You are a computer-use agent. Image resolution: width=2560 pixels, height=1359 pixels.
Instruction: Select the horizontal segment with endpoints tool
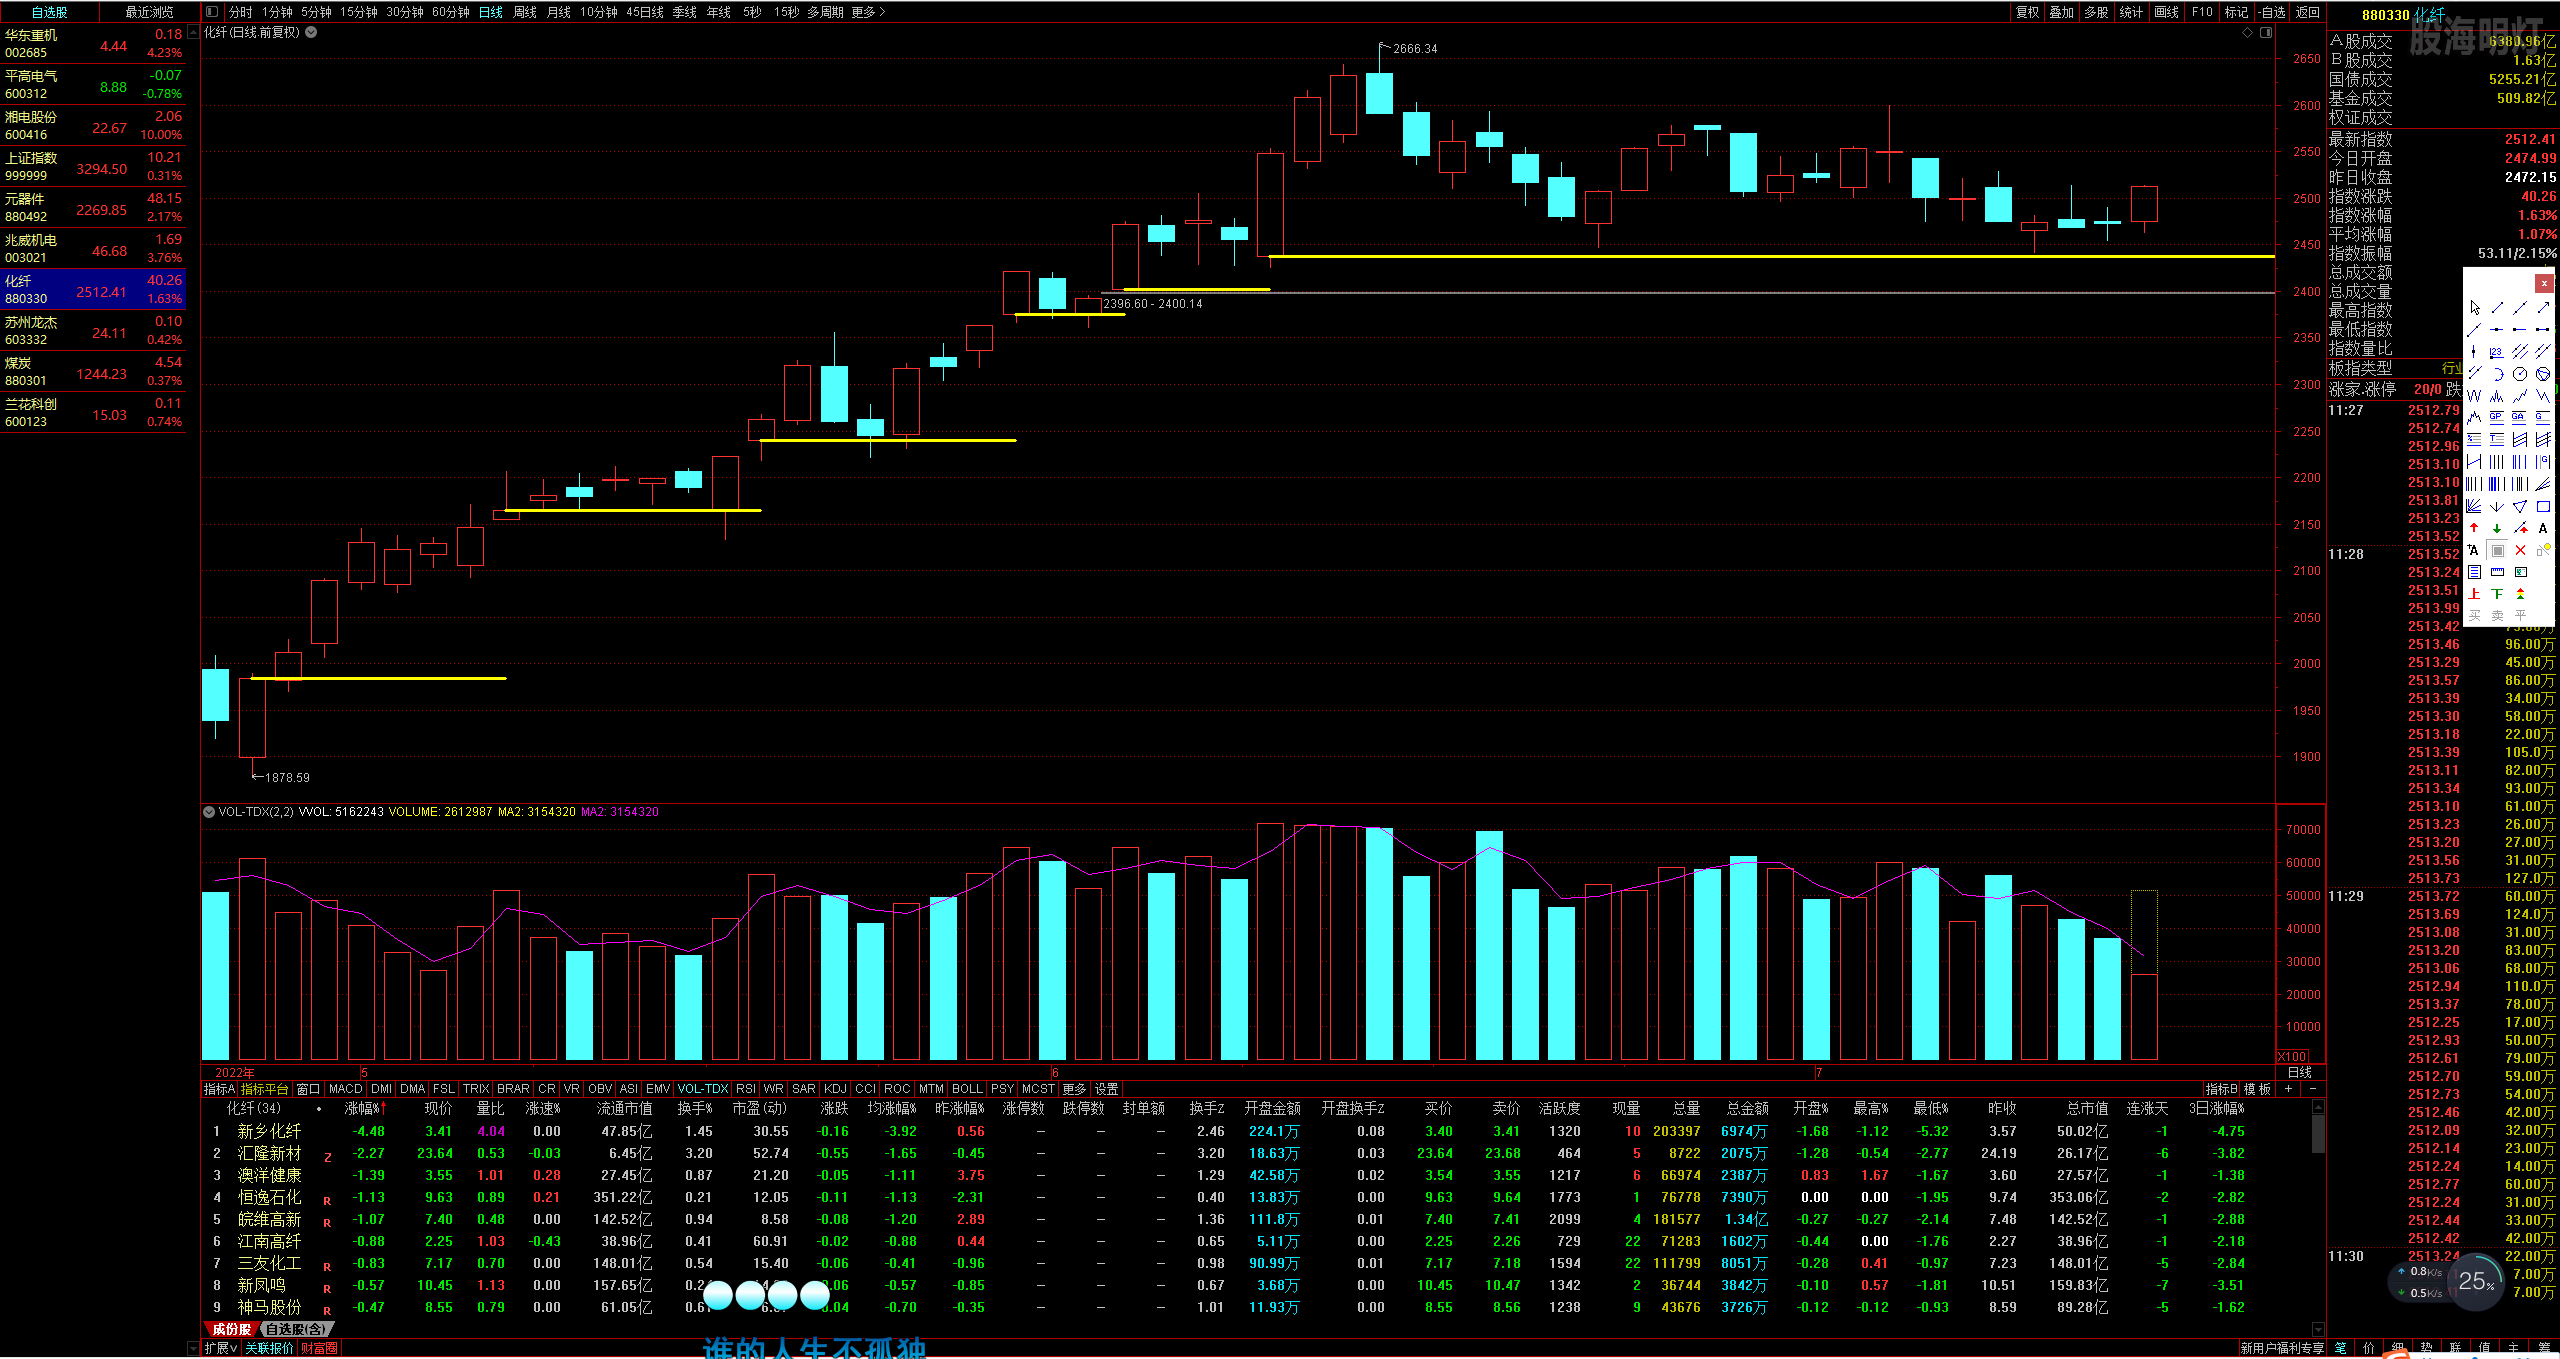click(2543, 329)
